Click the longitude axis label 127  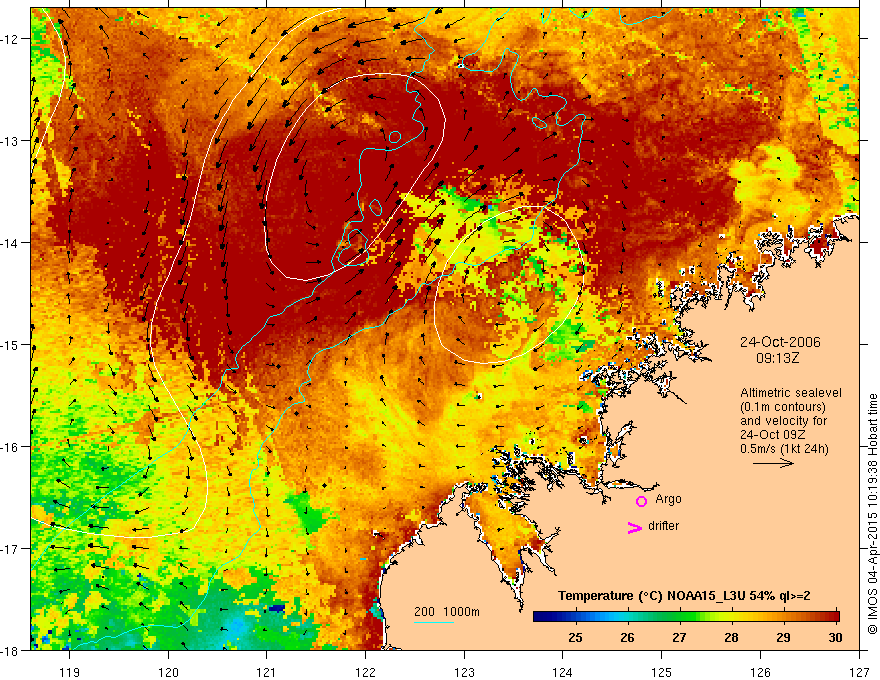click(859, 672)
